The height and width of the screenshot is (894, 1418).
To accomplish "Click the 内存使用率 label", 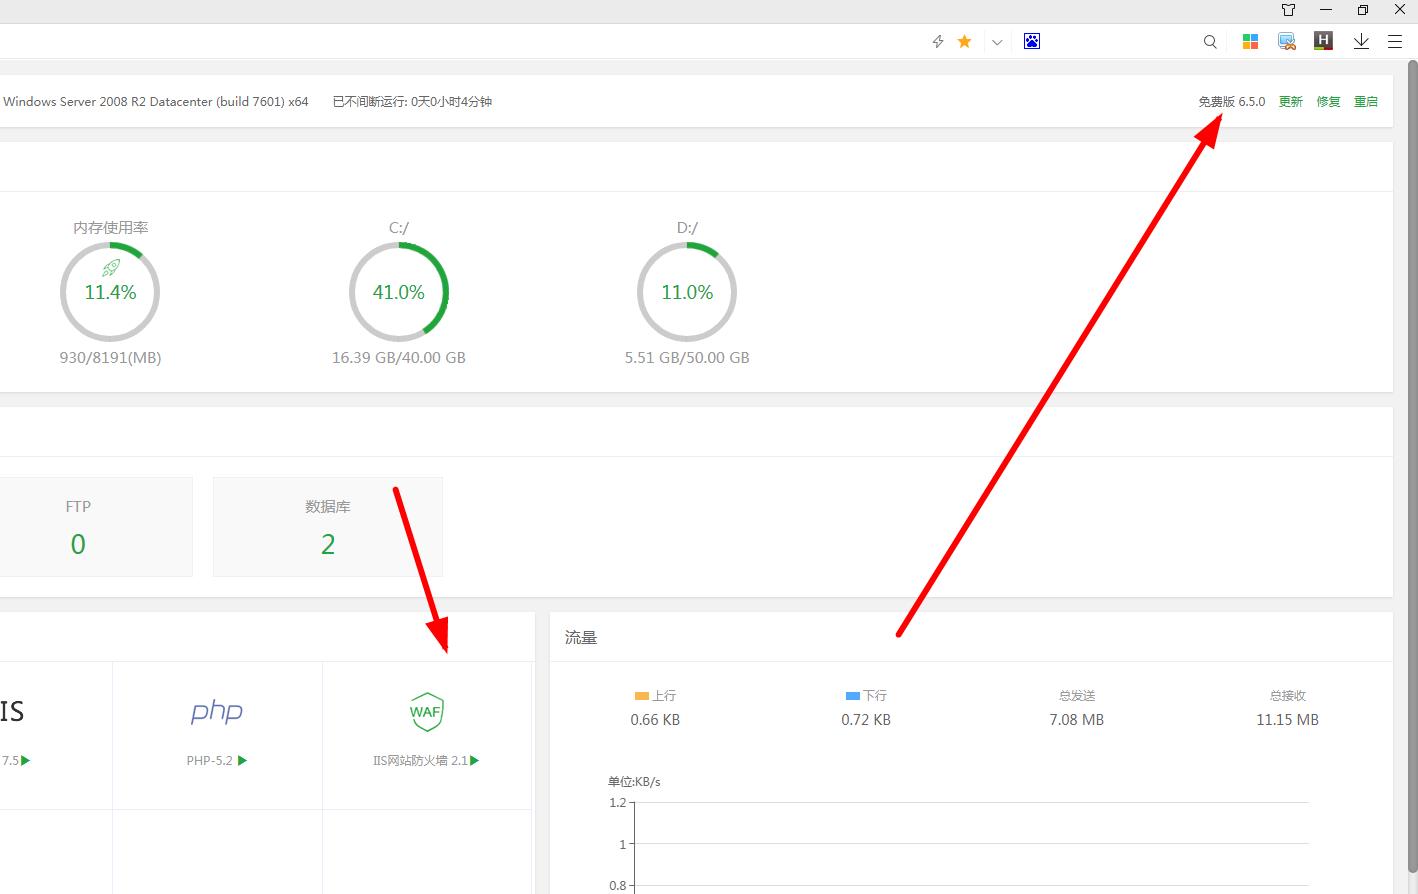I will pos(111,227).
